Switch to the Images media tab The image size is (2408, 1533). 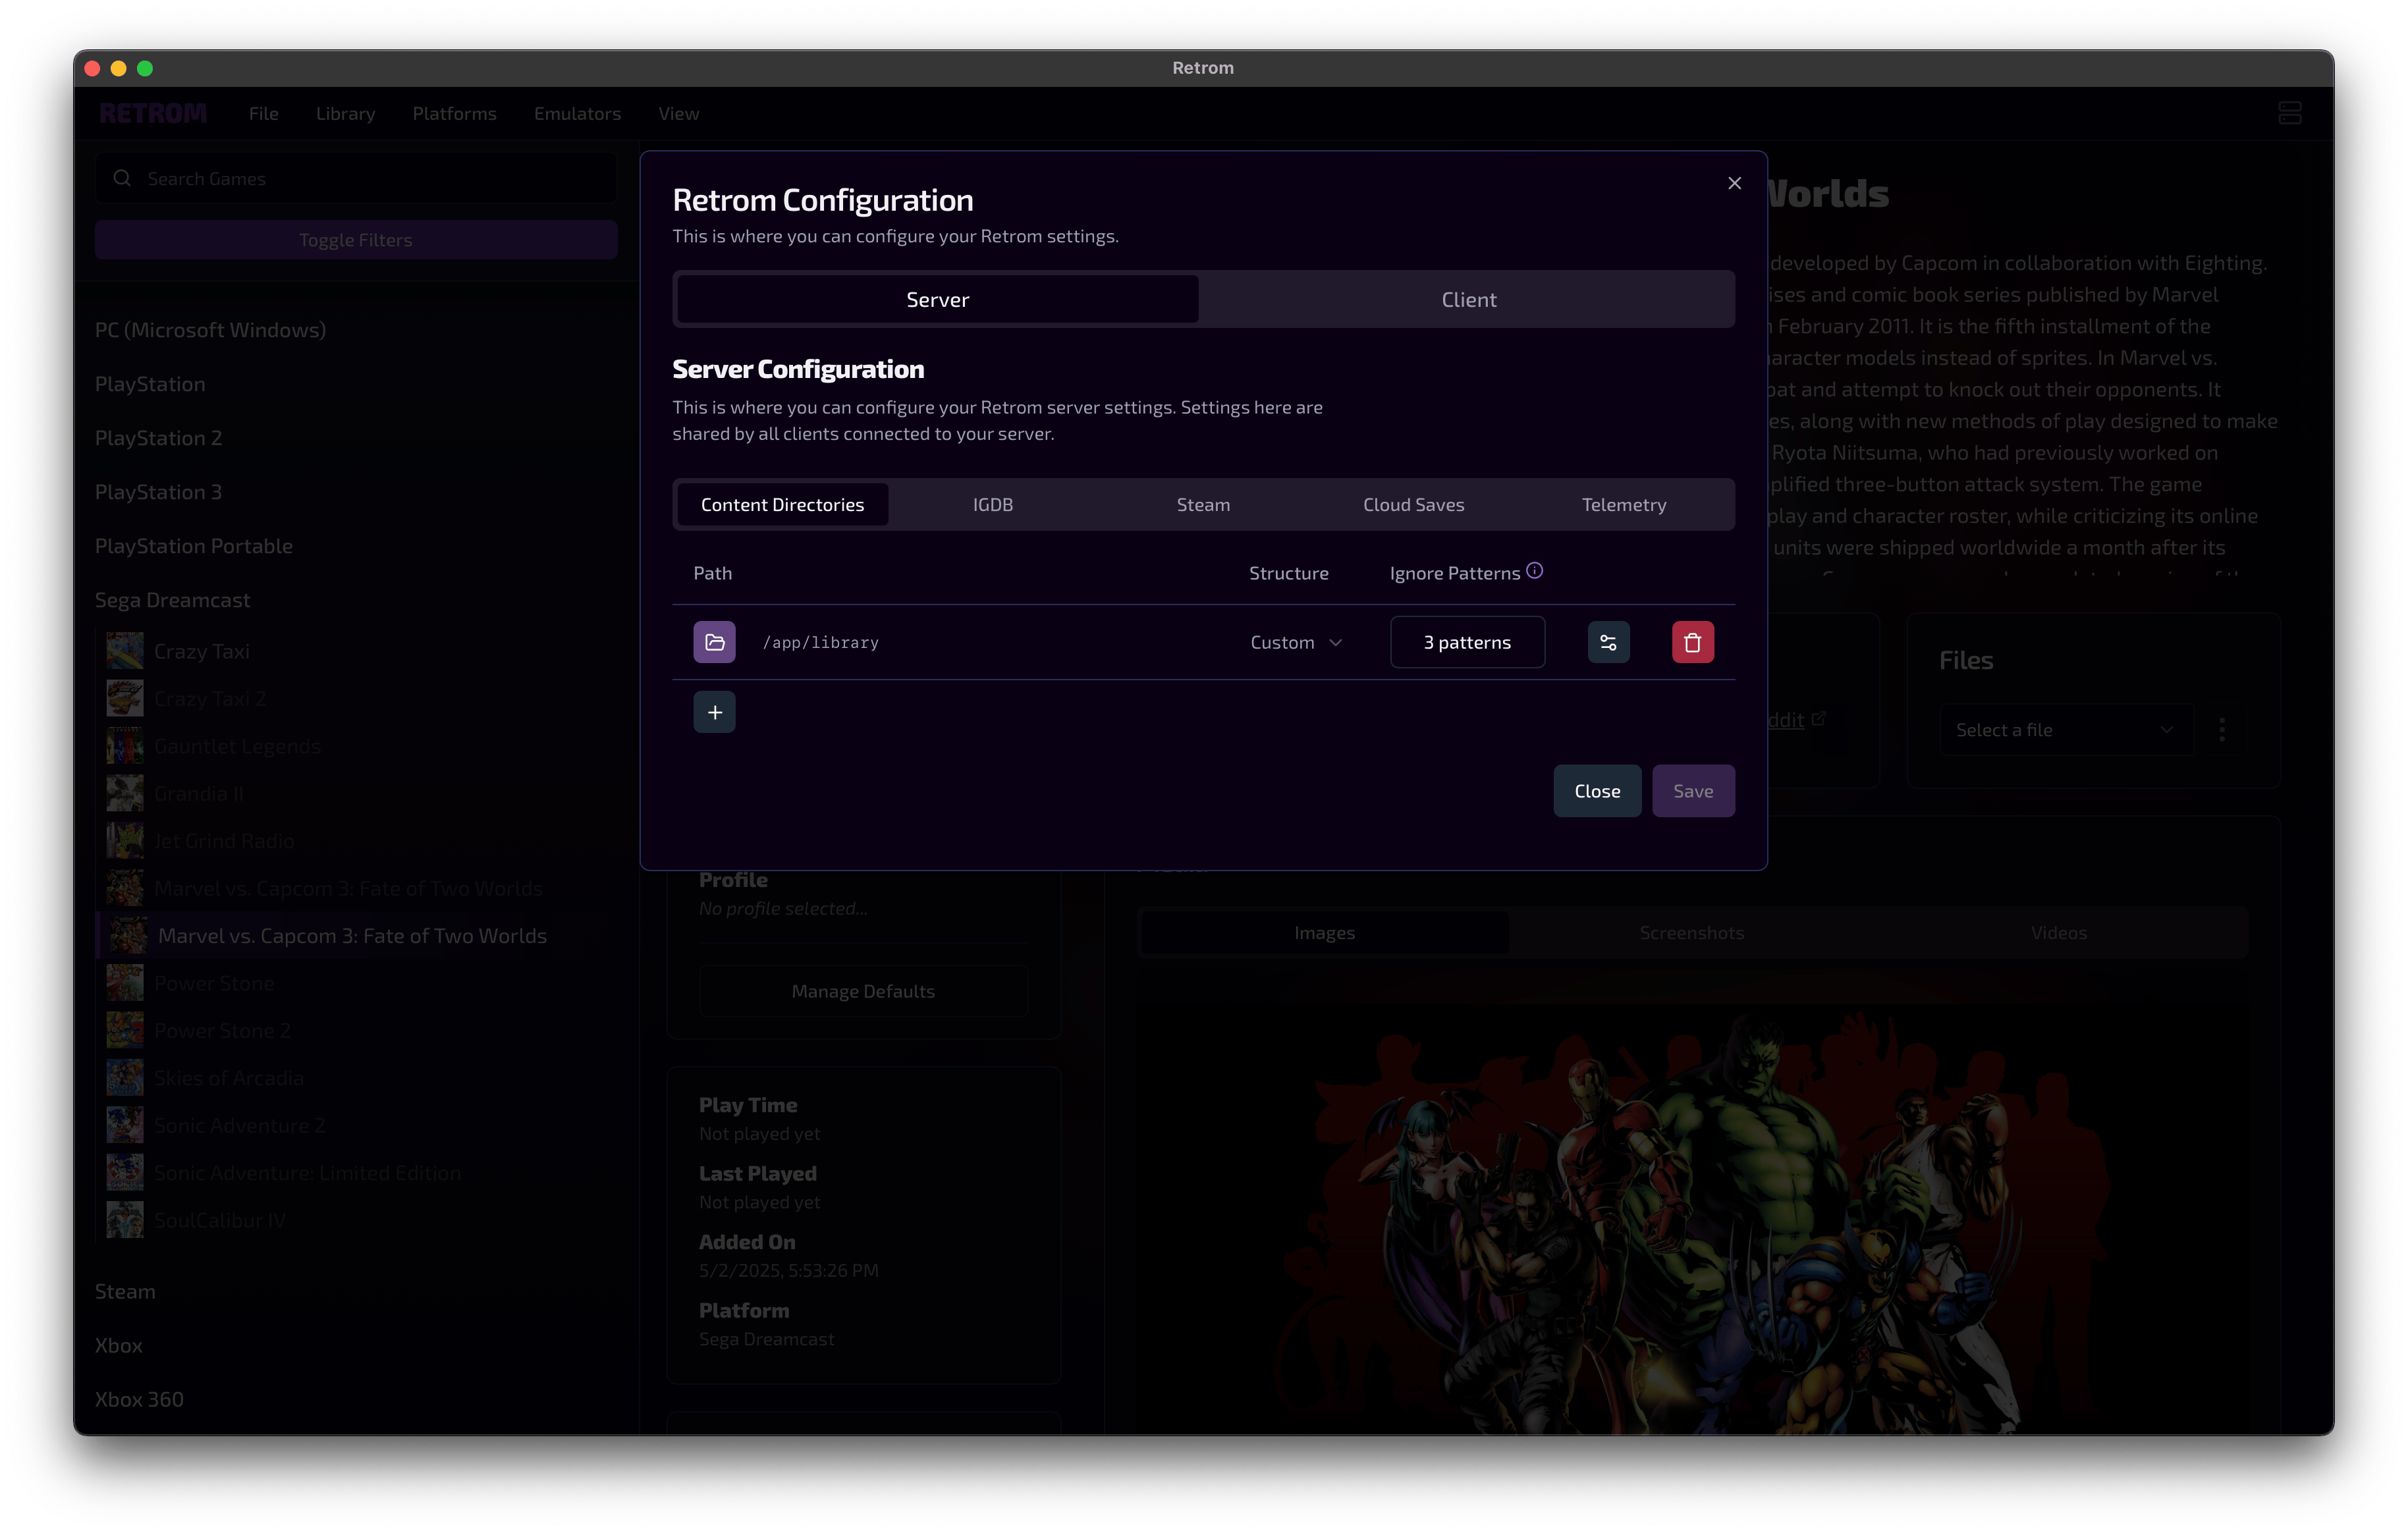pyautogui.click(x=1324, y=932)
